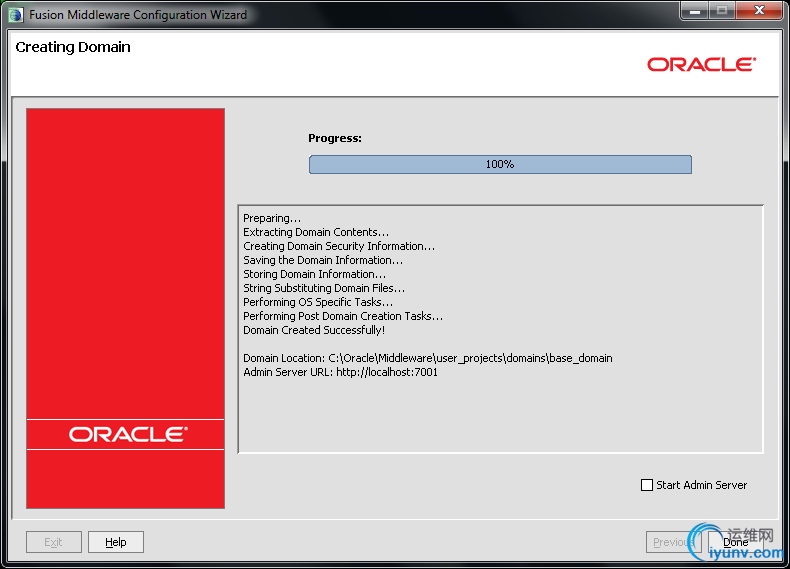
Task: Click the wizard icon in title bar
Action: tap(16, 15)
